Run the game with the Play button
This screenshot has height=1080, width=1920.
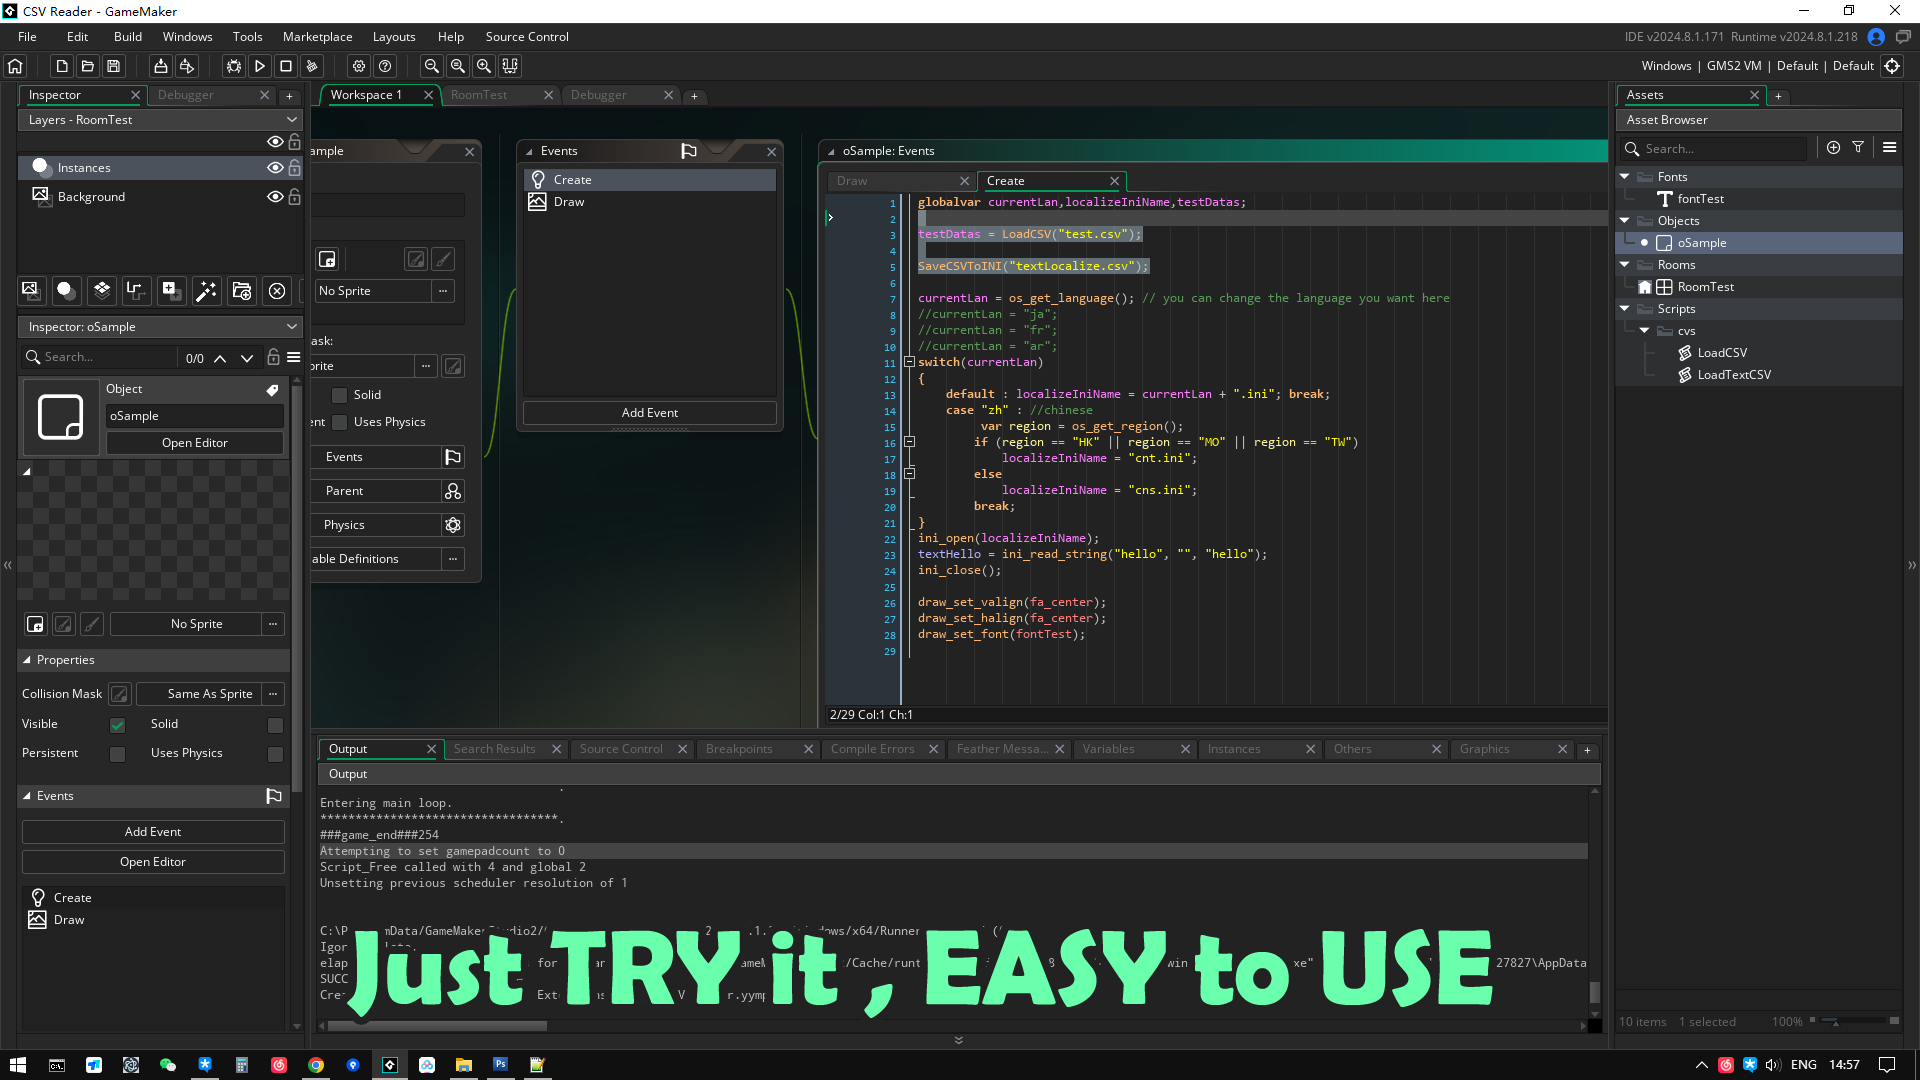260,66
